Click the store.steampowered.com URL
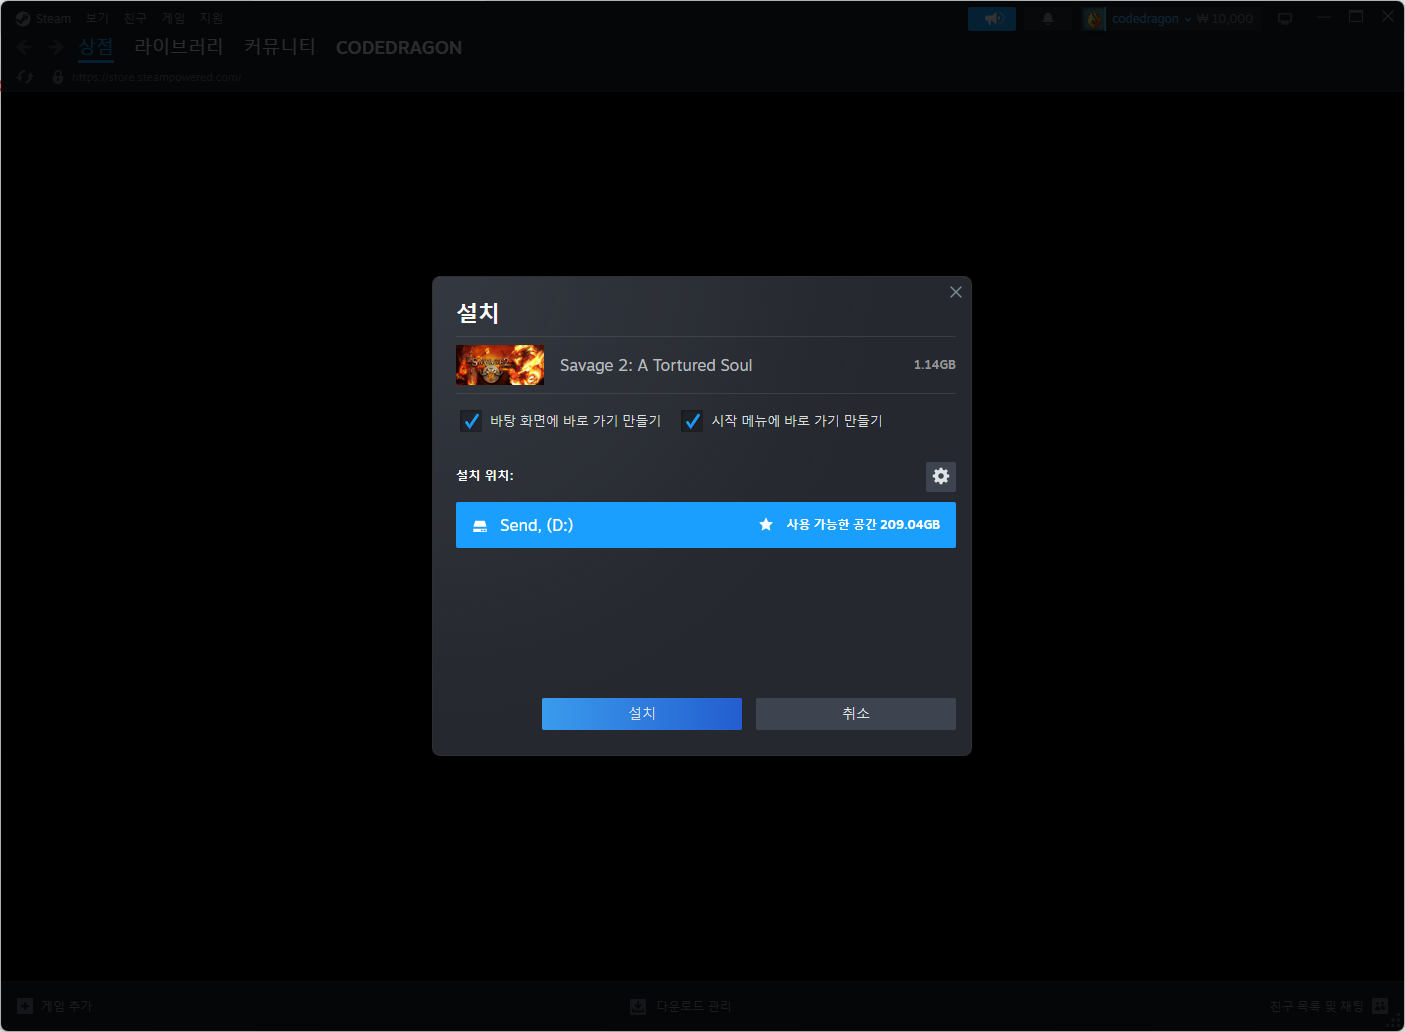This screenshot has height=1032, width=1405. tap(156, 77)
